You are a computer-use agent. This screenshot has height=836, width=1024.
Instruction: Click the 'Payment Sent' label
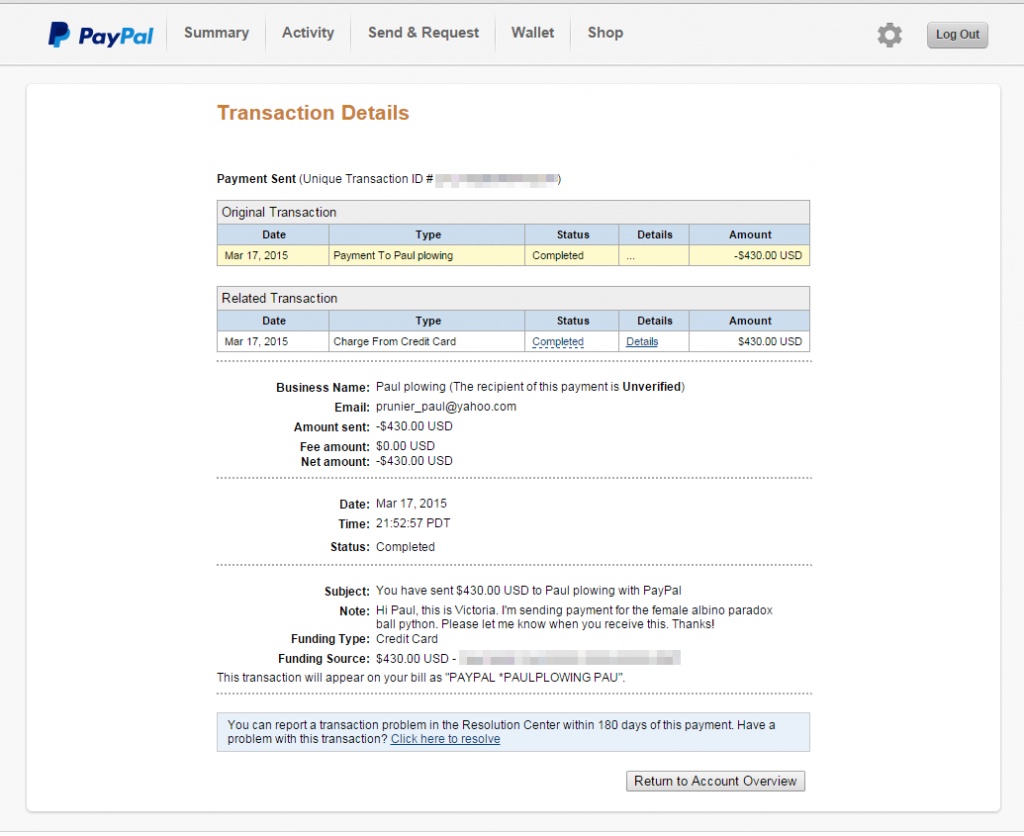click(x=256, y=179)
